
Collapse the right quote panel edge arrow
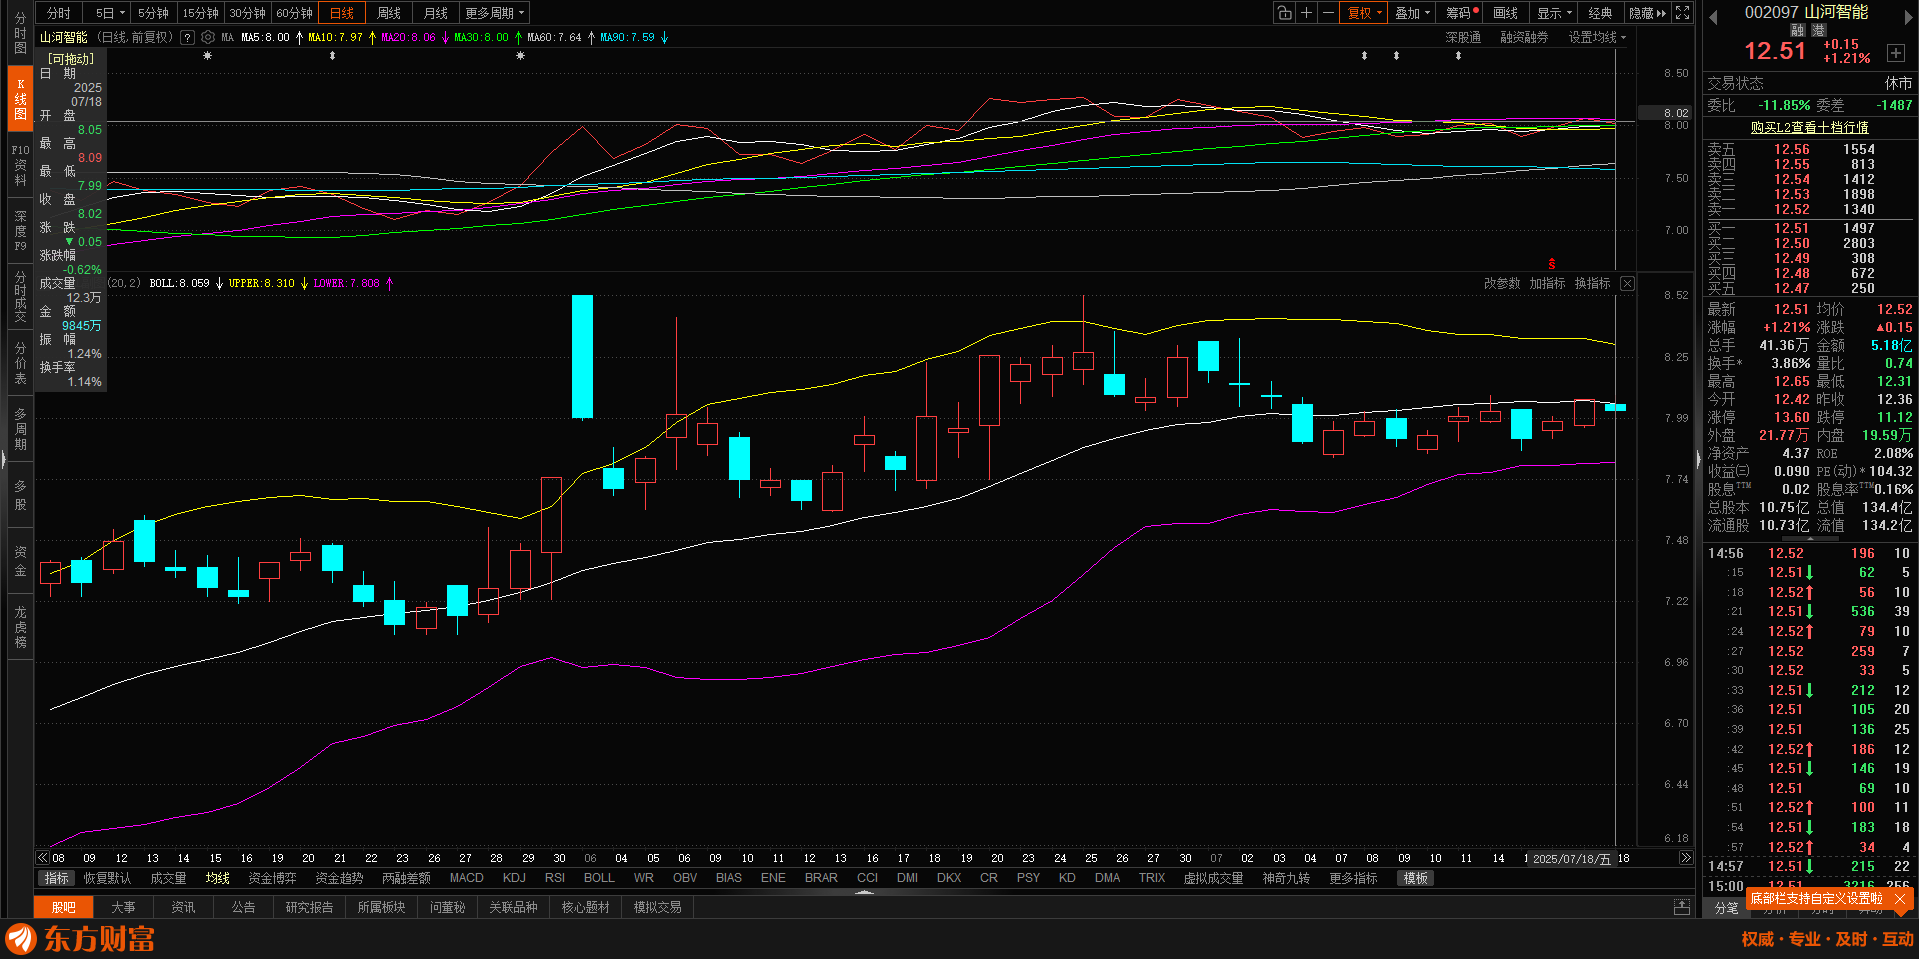tap(1698, 460)
